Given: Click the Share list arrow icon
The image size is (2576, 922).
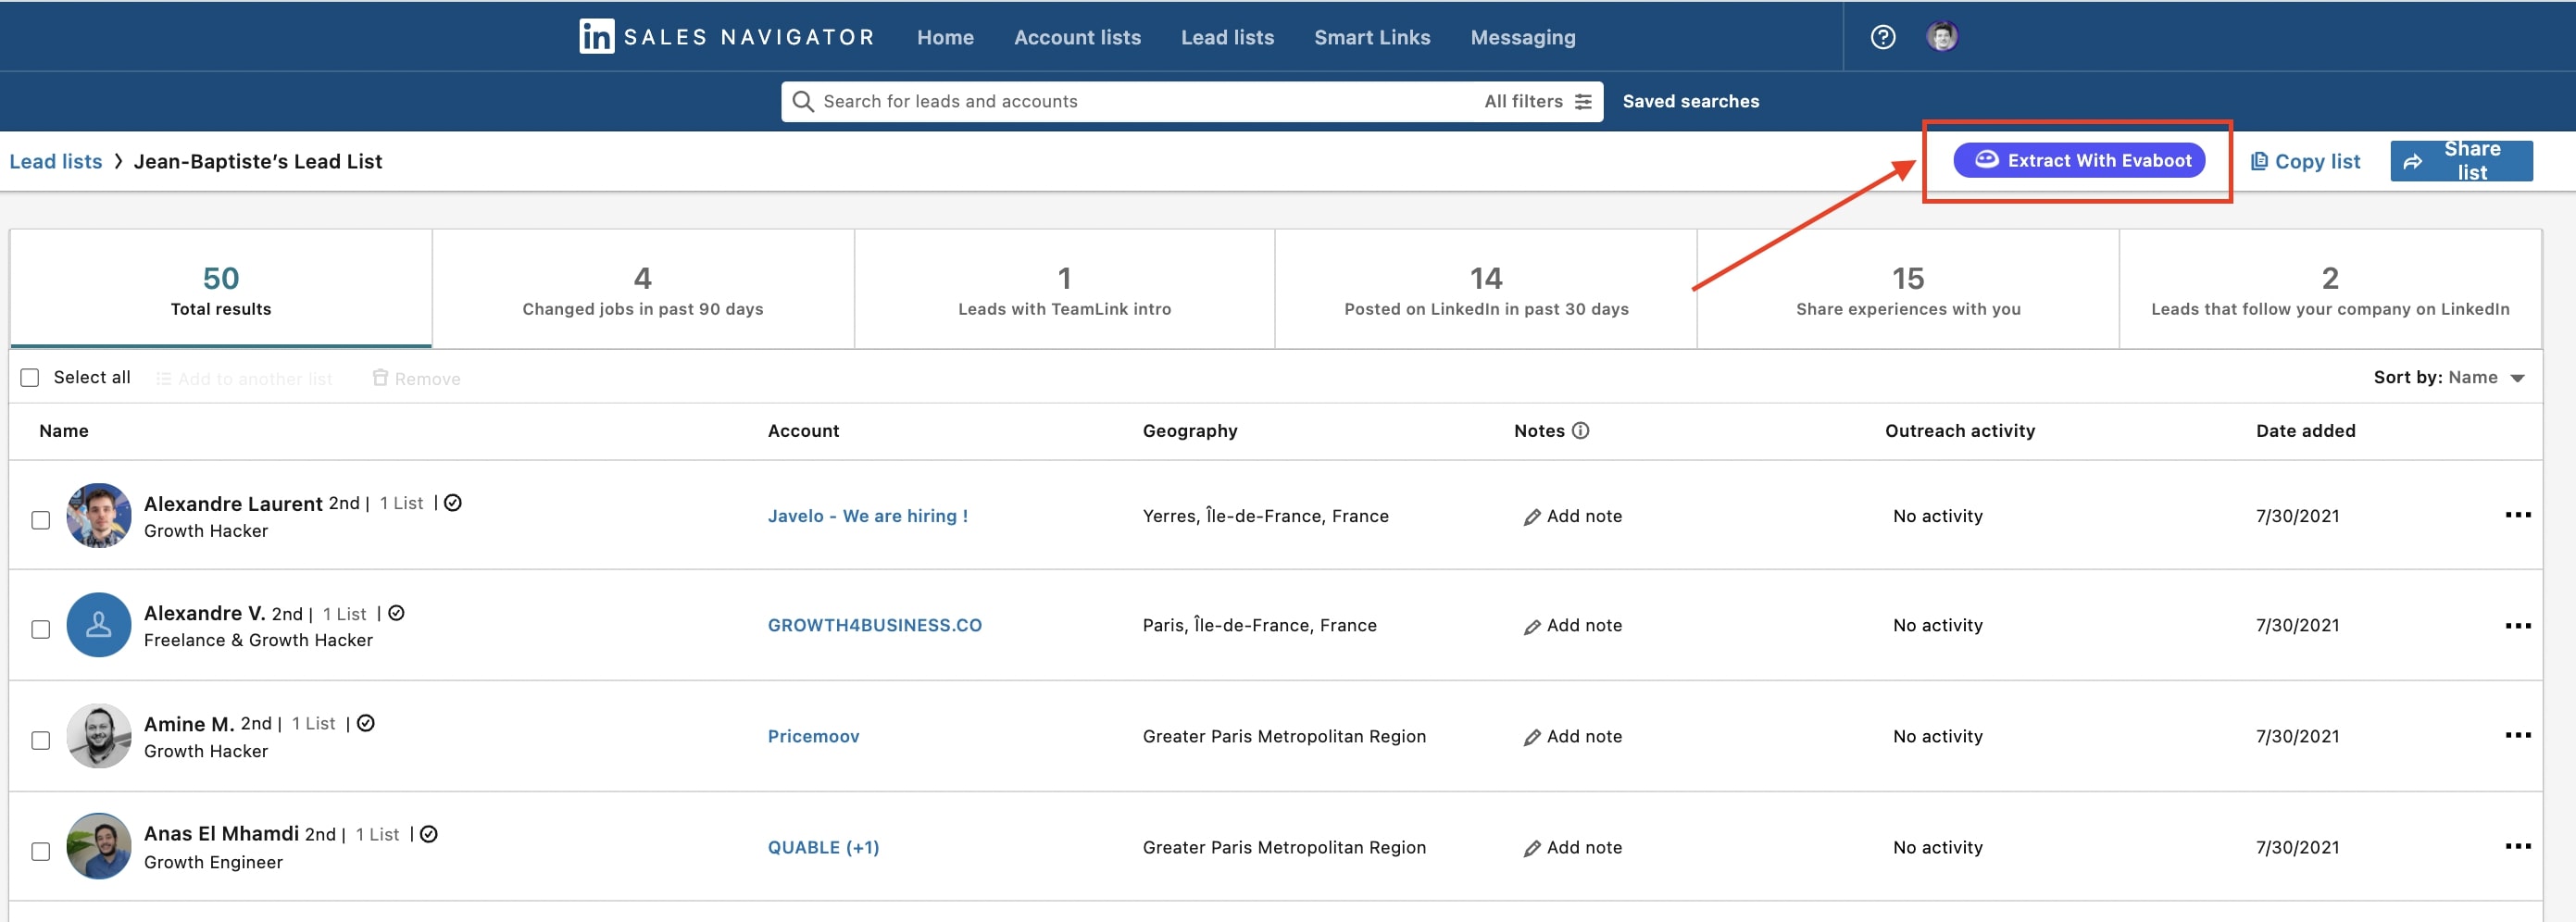Looking at the screenshot, I should 2413,161.
